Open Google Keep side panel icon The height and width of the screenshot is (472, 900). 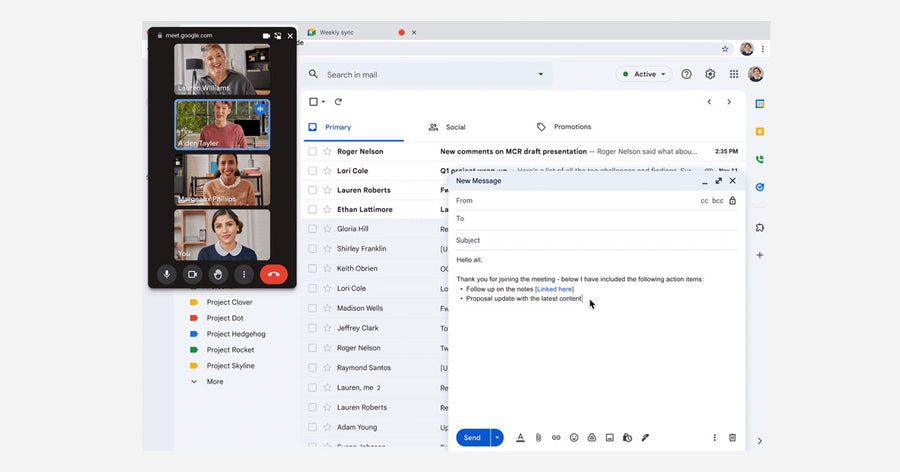(x=760, y=131)
